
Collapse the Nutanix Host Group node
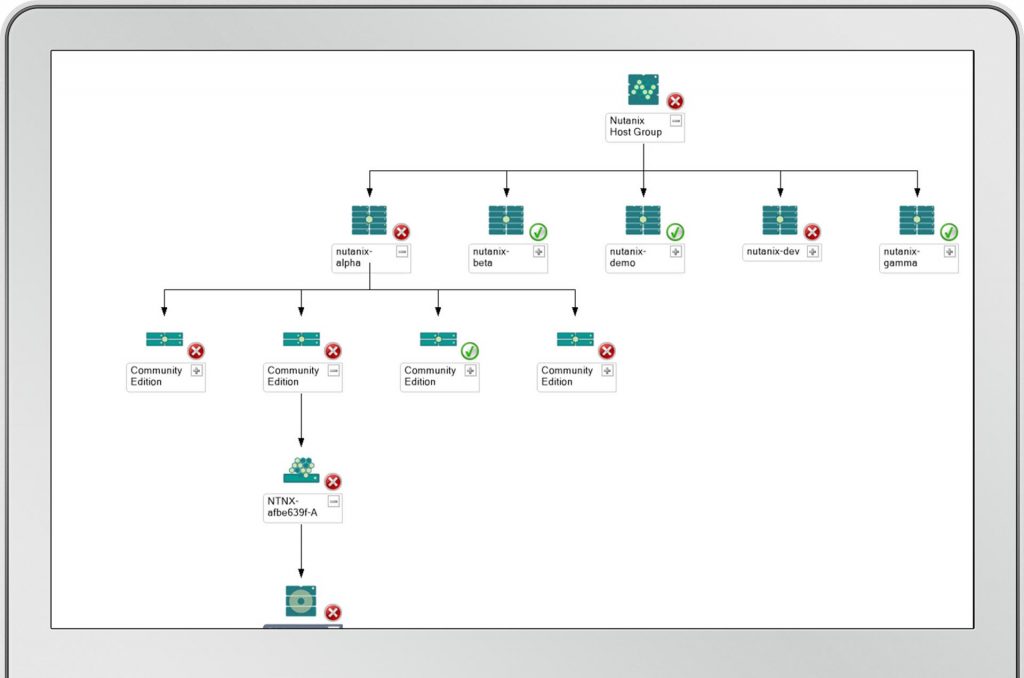(x=676, y=121)
